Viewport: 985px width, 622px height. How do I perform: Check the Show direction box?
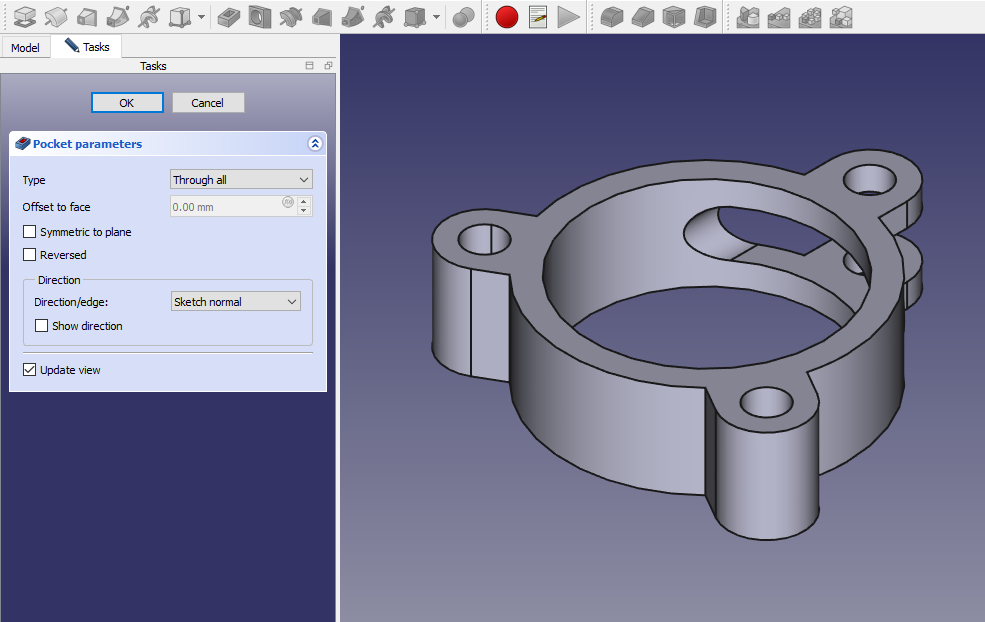42,326
